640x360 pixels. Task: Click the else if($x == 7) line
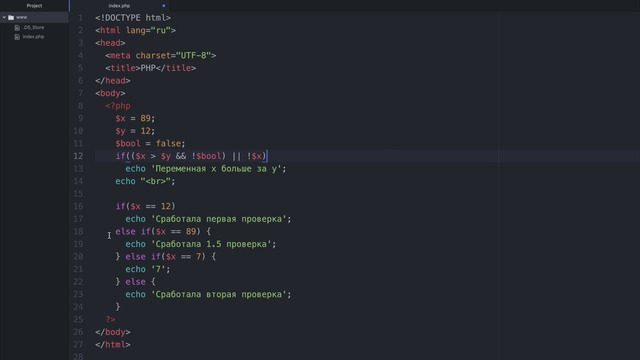(166, 257)
